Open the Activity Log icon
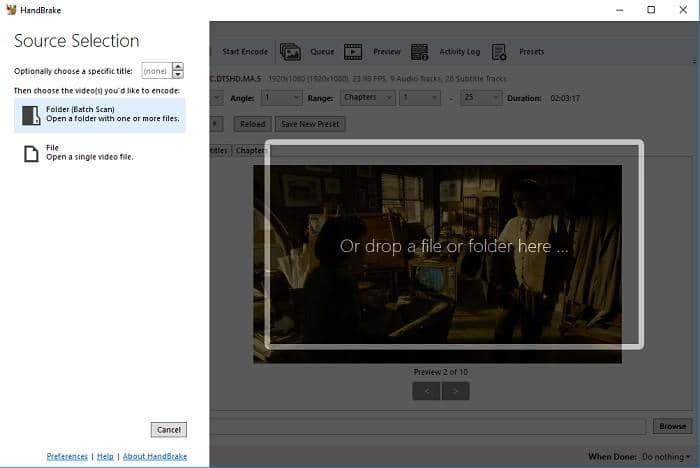 click(420, 52)
